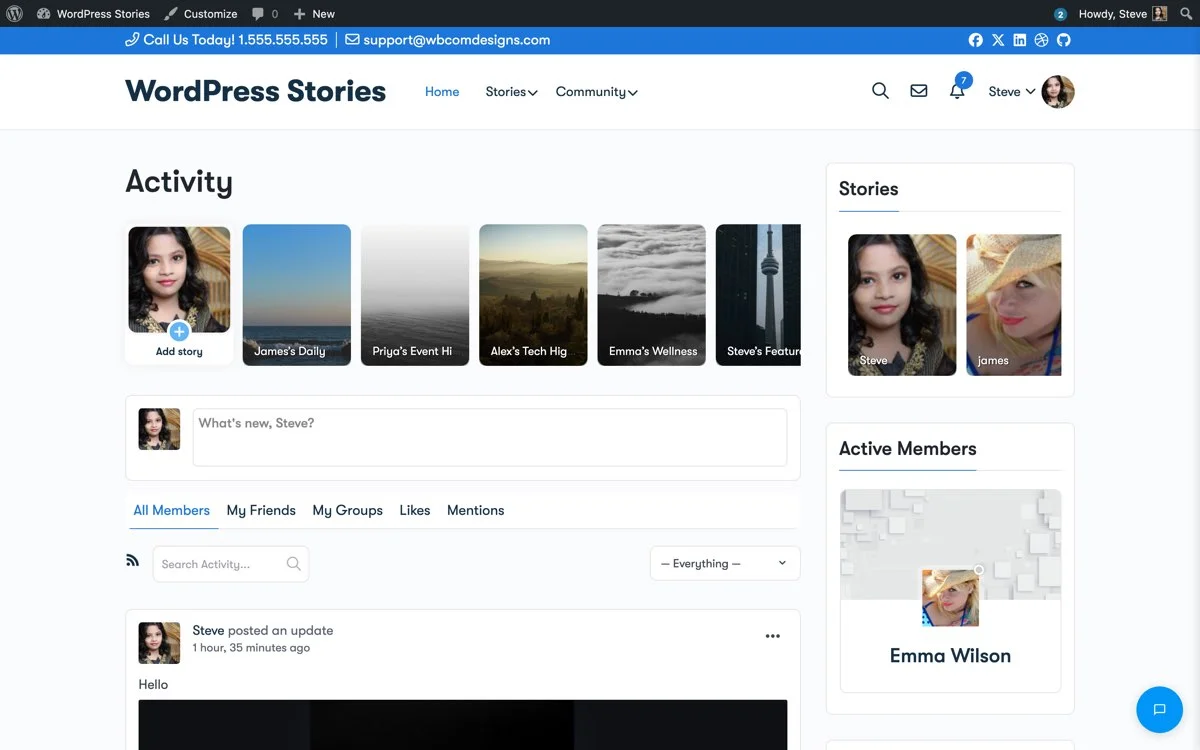Open the activity RSS feed icon
This screenshot has width=1200, height=750.
[x=133, y=560]
